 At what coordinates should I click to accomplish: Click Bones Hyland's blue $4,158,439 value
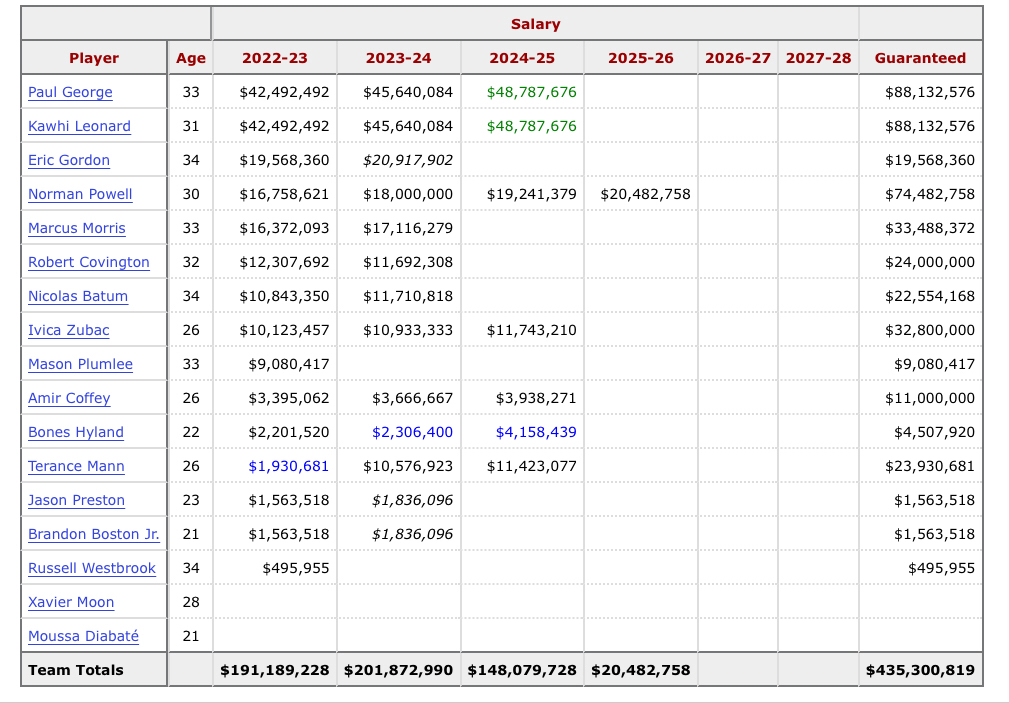pyautogui.click(x=536, y=433)
